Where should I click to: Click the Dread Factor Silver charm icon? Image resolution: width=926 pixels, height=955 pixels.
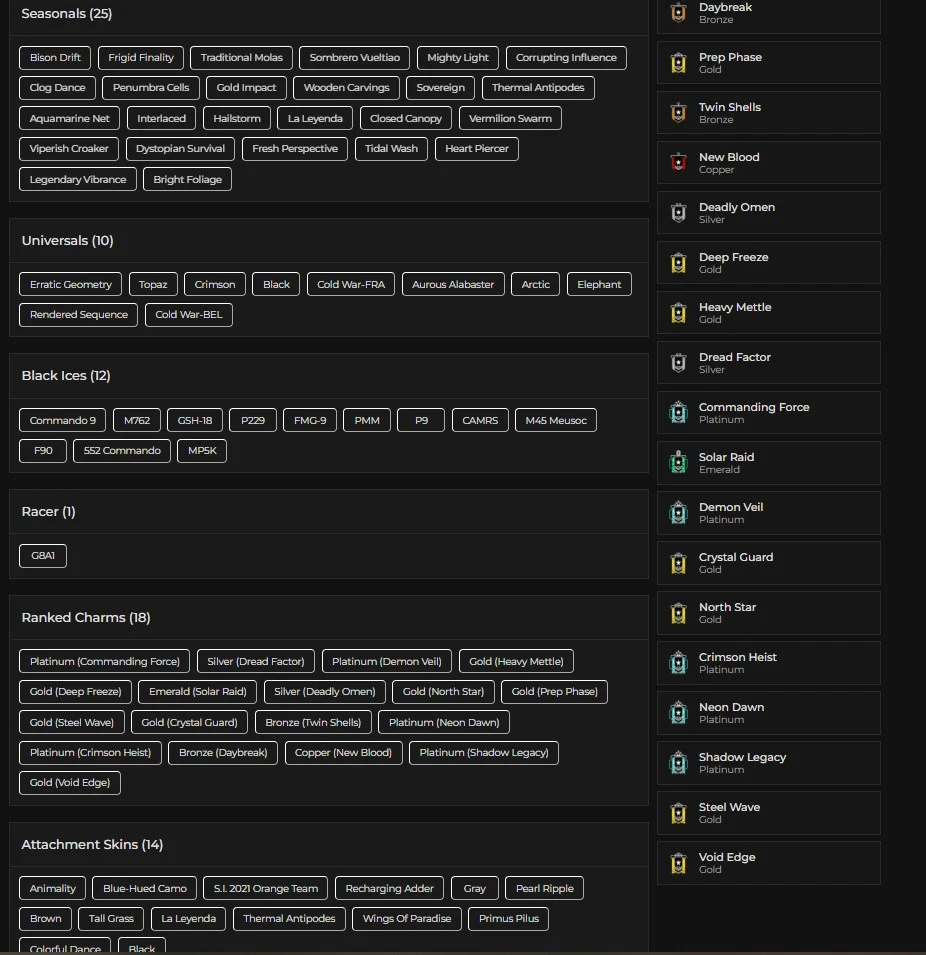pyautogui.click(x=679, y=362)
